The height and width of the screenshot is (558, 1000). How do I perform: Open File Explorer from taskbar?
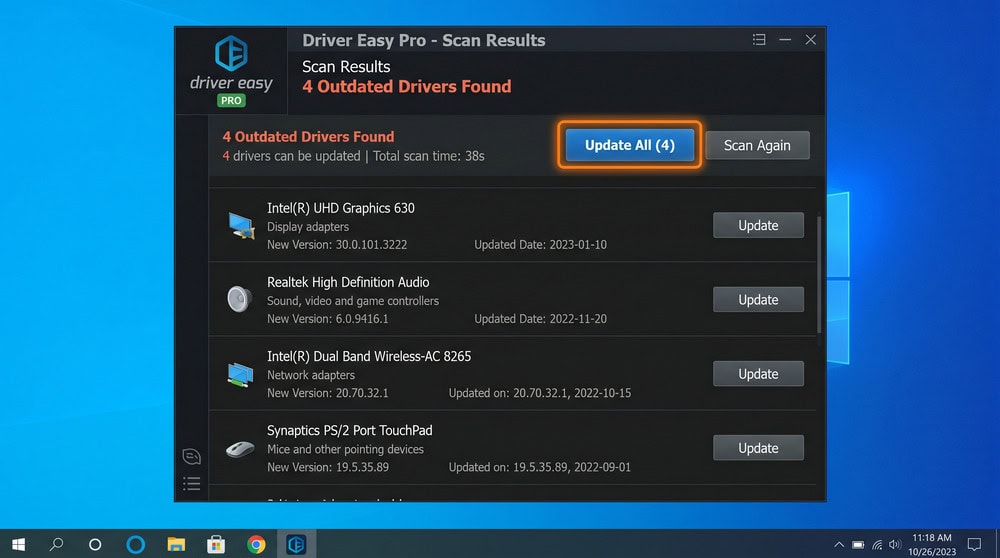coord(176,544)
